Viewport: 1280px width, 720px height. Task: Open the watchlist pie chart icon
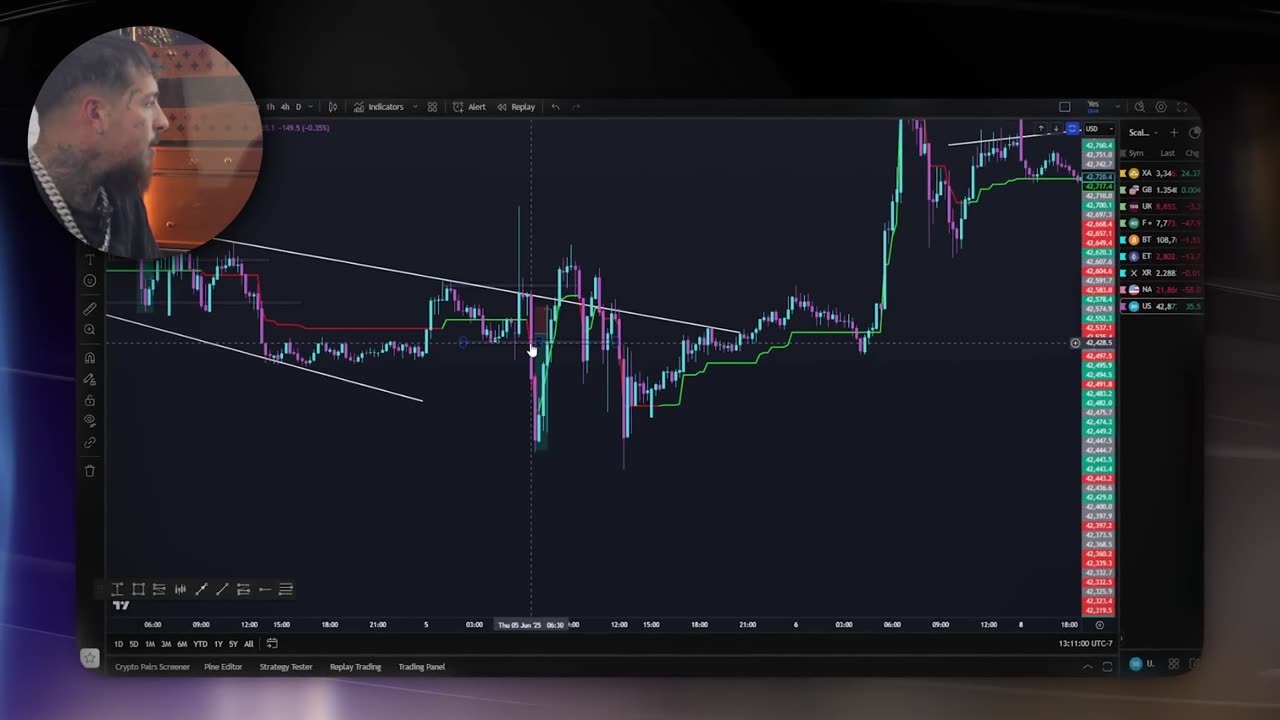[x=1194, y=132]
